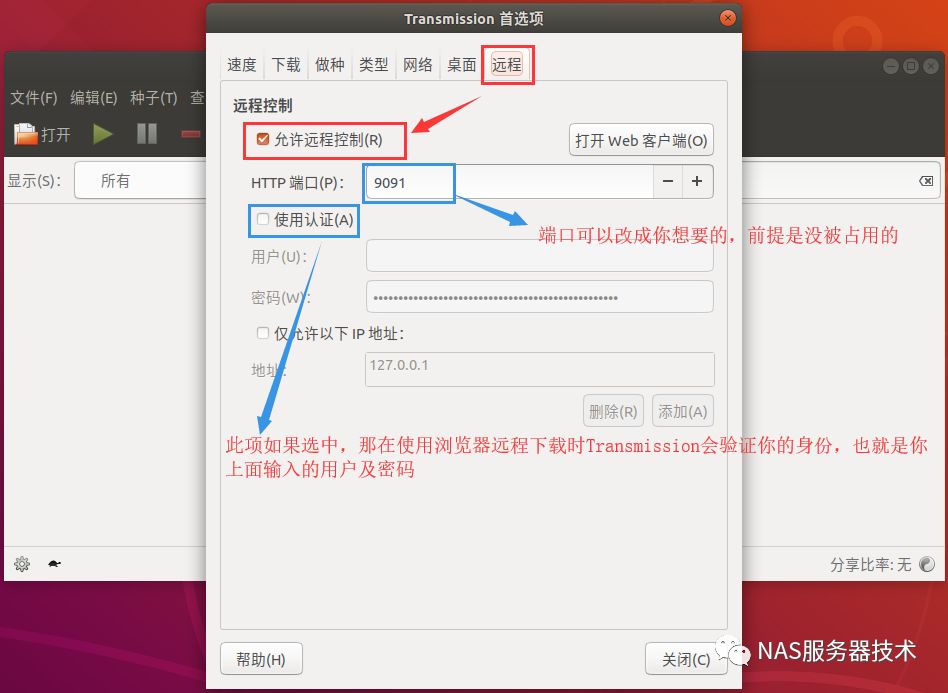The width and height of the screenshot is (948, 693).
Task: Remove torrent with red minus icon
Action: coord(190,134)
